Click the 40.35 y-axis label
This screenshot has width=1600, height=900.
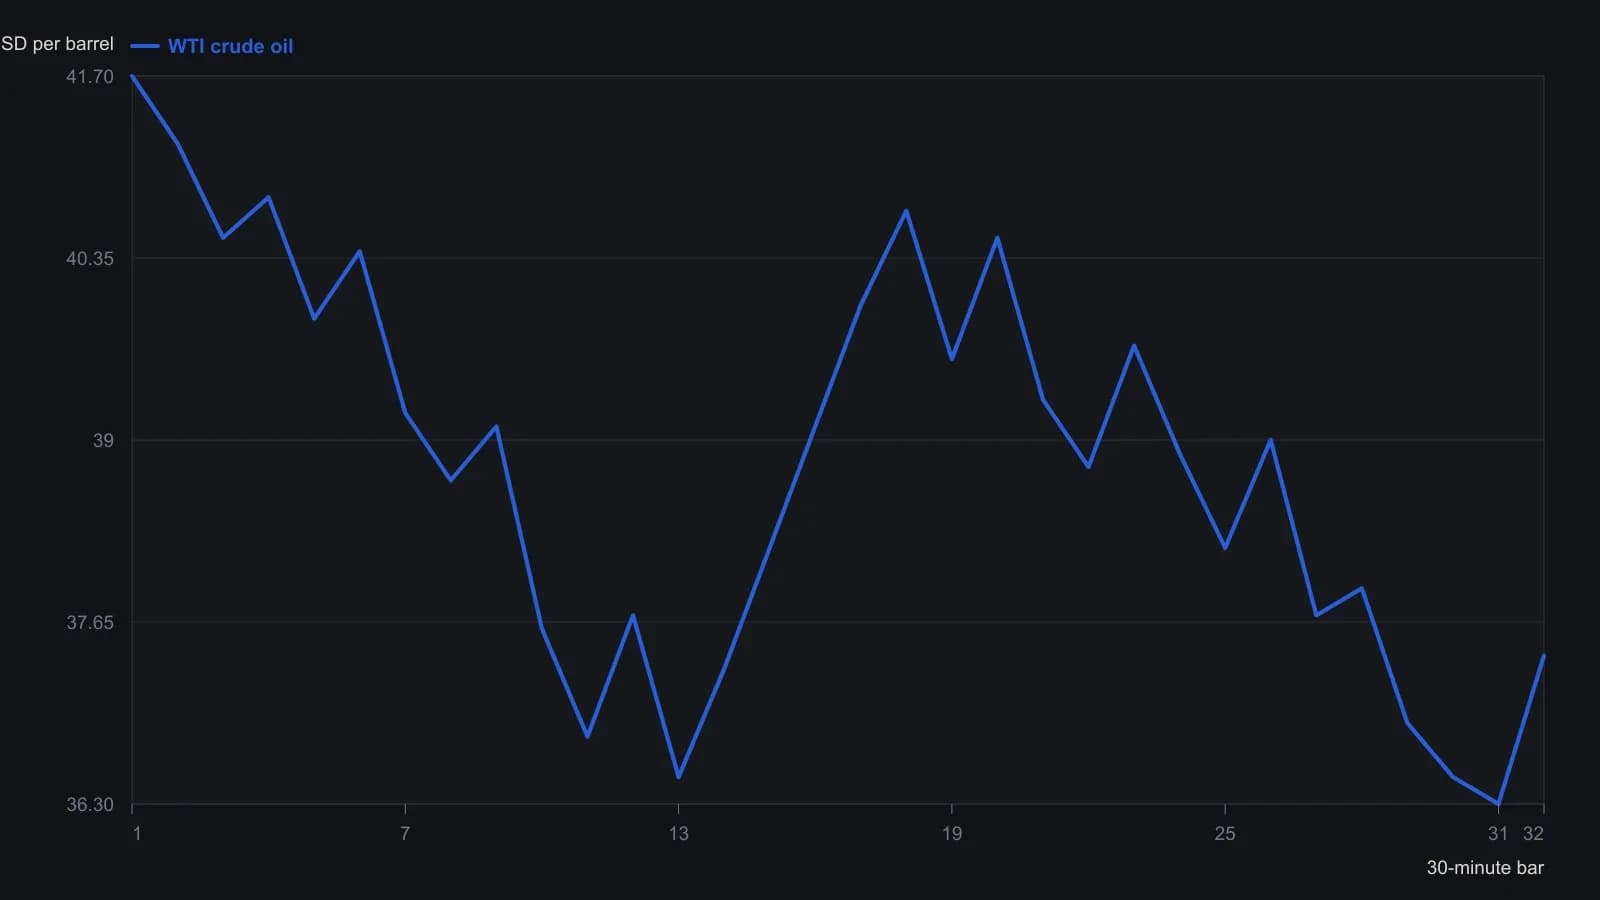click(90, 259)
